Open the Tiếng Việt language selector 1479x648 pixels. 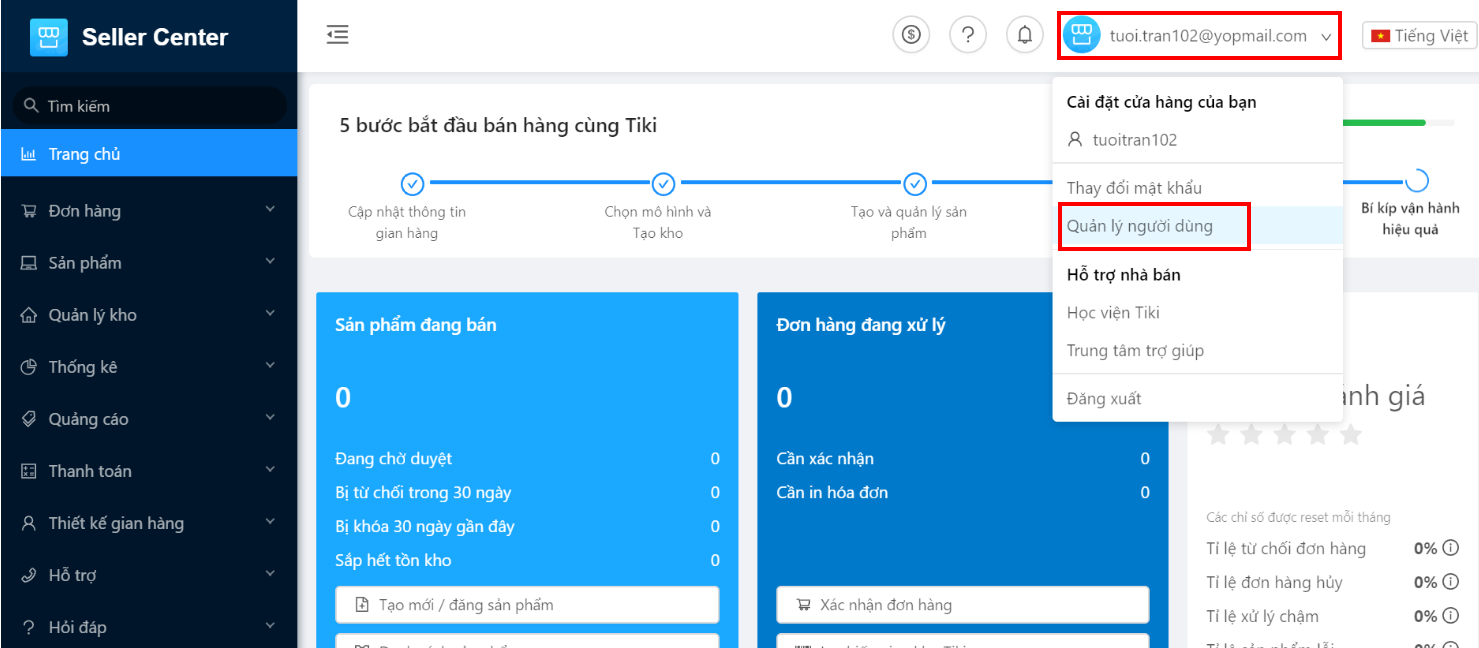point(1419,36)
